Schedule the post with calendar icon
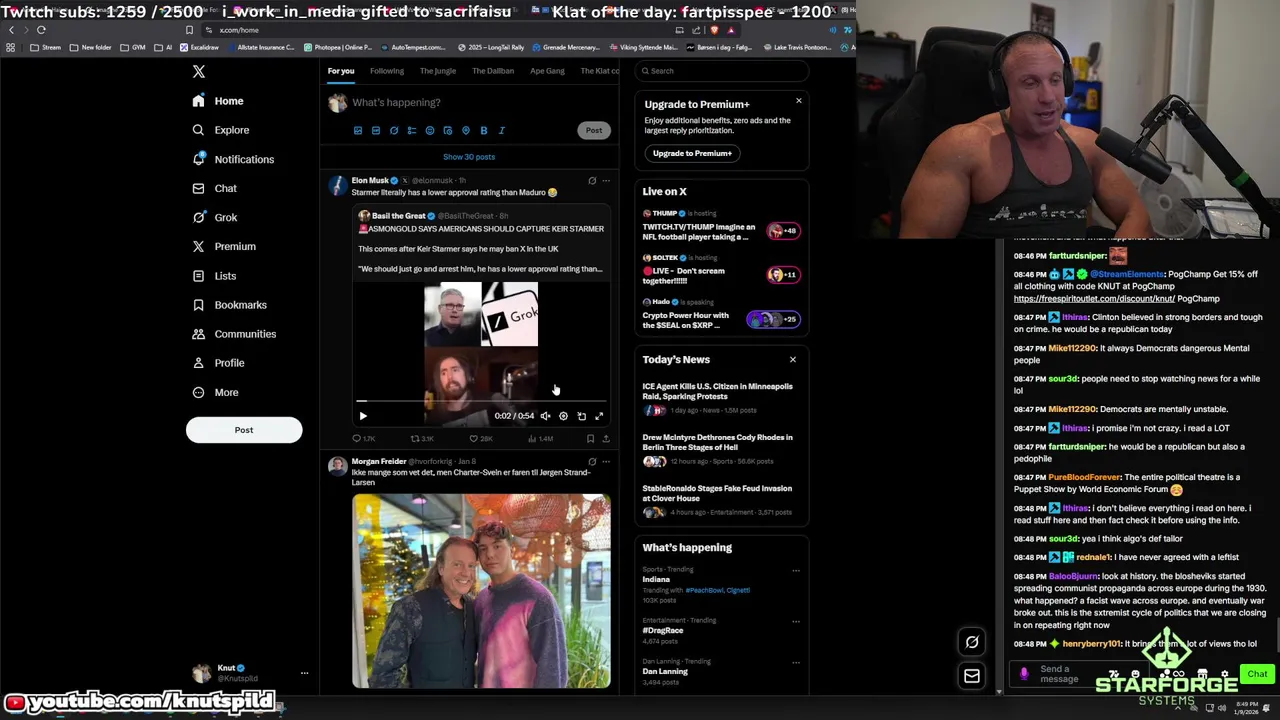The height and width of the screenshot is (720, 1280). click(448, 130)
